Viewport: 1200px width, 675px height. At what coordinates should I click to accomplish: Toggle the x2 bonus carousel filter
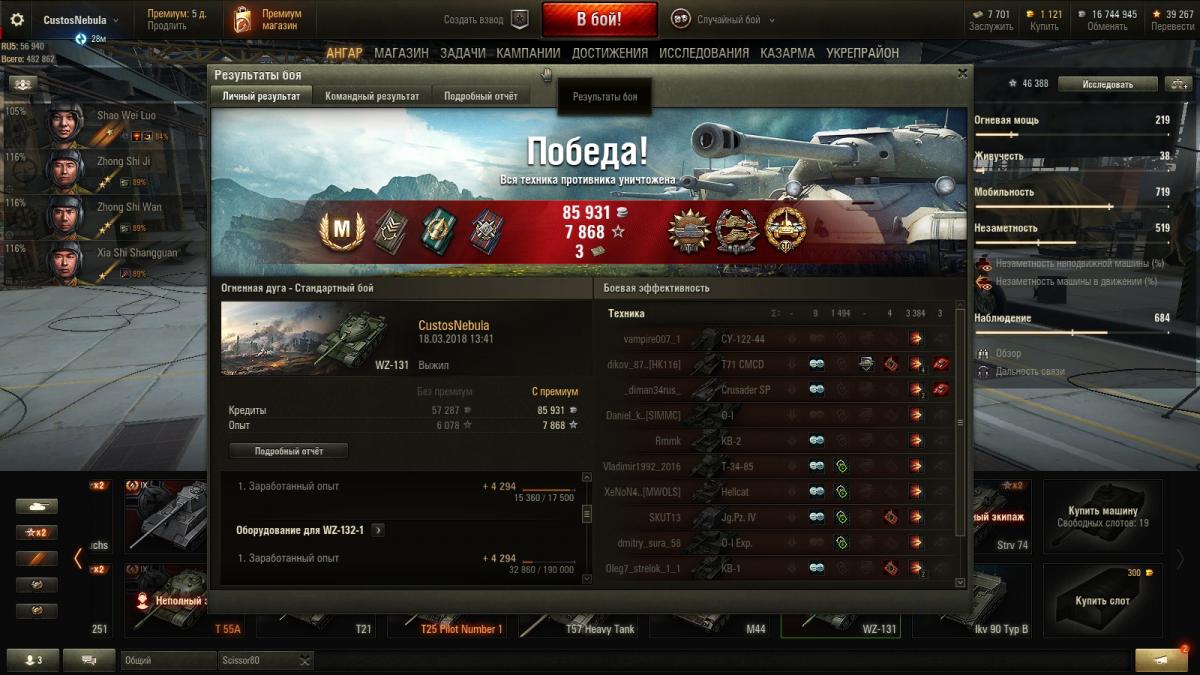click(36, 532)
